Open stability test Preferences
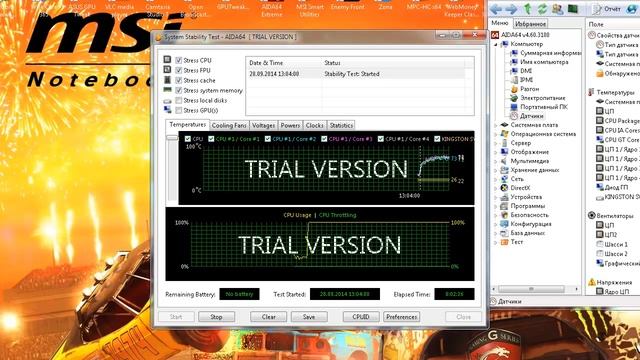This screenshot has width=640, height=360. coord(402,317)
